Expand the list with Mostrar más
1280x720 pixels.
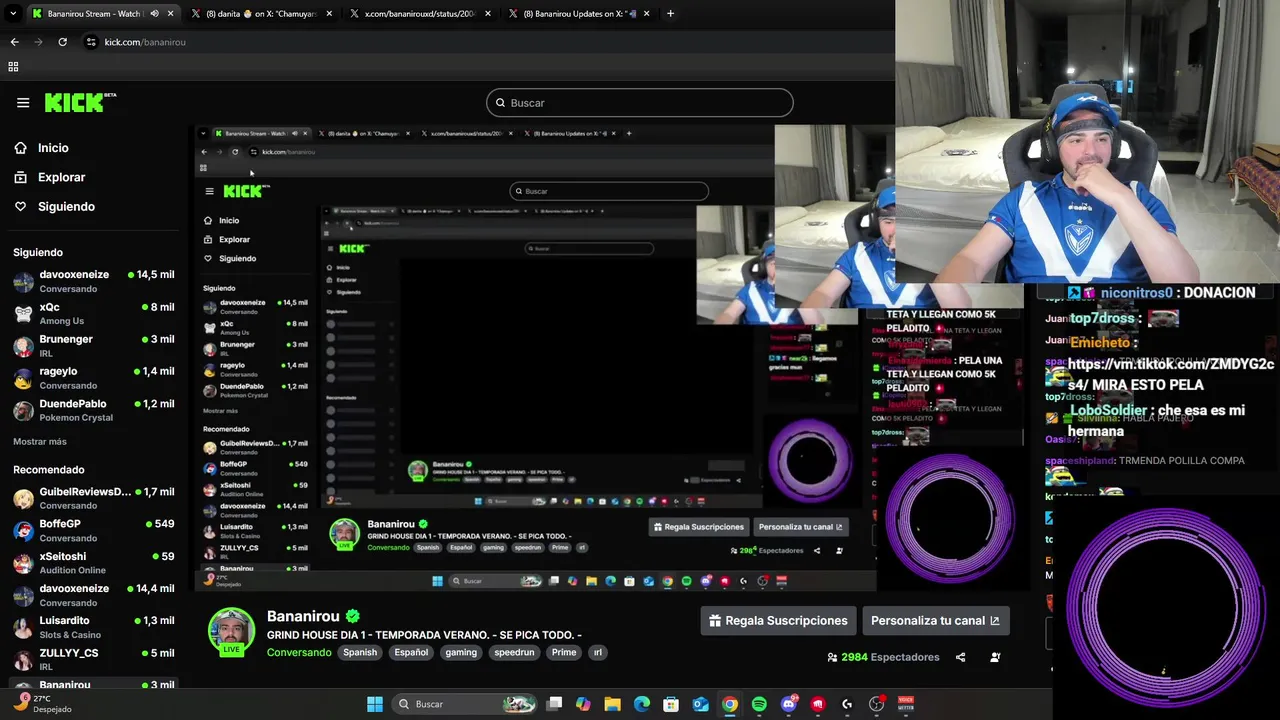tap(40, 441)
